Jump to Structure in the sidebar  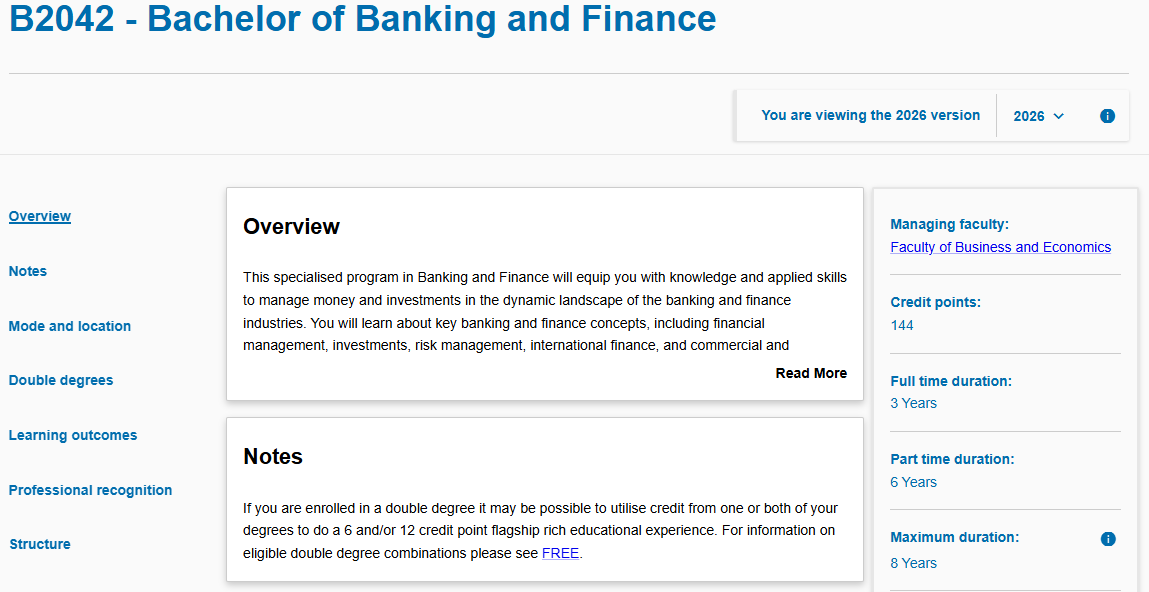click(40, 544)
